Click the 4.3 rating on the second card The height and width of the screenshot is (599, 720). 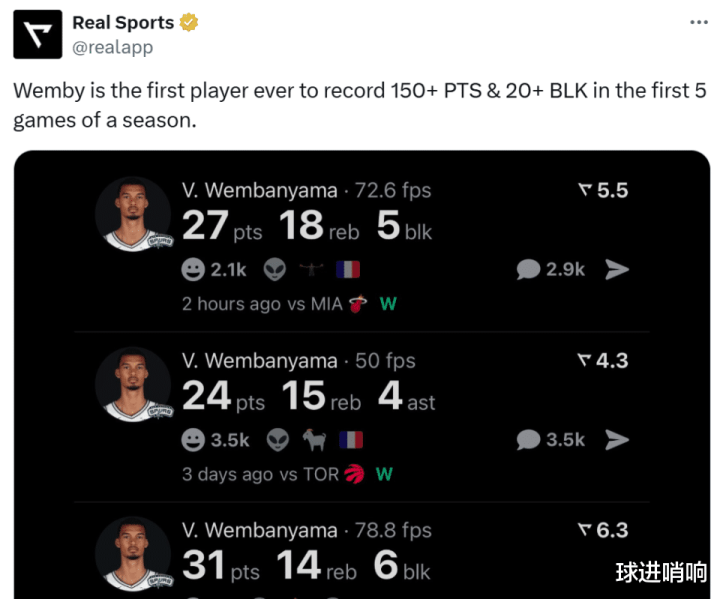coord(603,360)
